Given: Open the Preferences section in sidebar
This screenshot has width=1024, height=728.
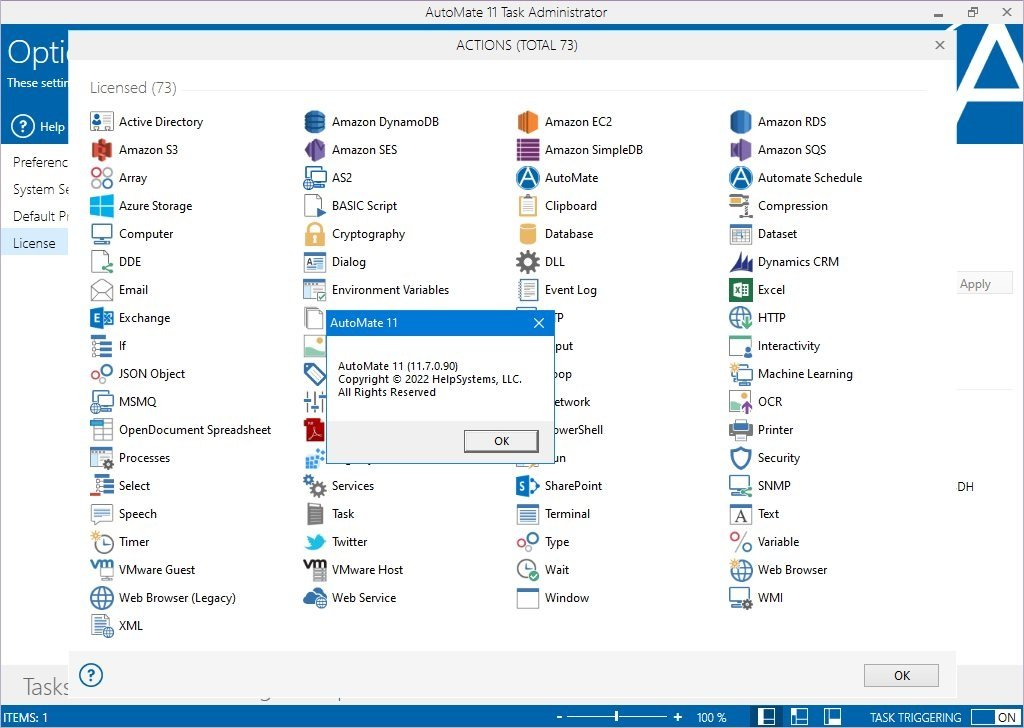Looking at the screenshot, I should point(40,162).
